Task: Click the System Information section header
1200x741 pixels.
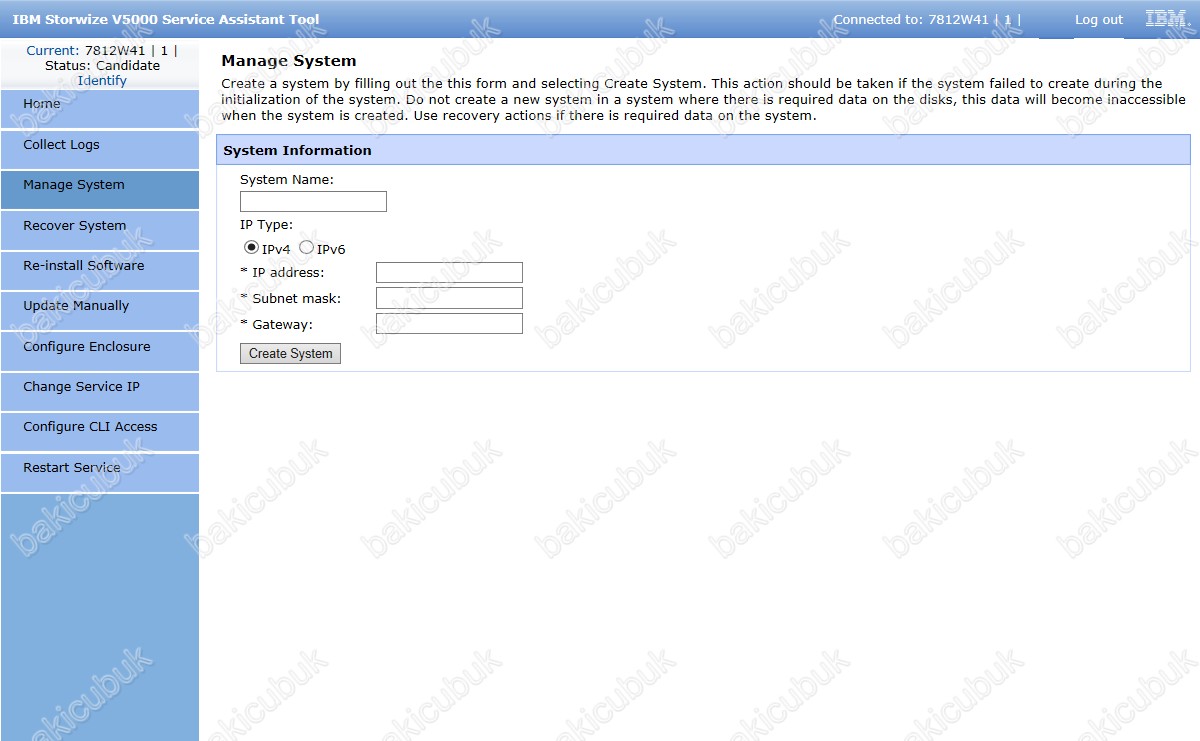Action: point(703,150)
